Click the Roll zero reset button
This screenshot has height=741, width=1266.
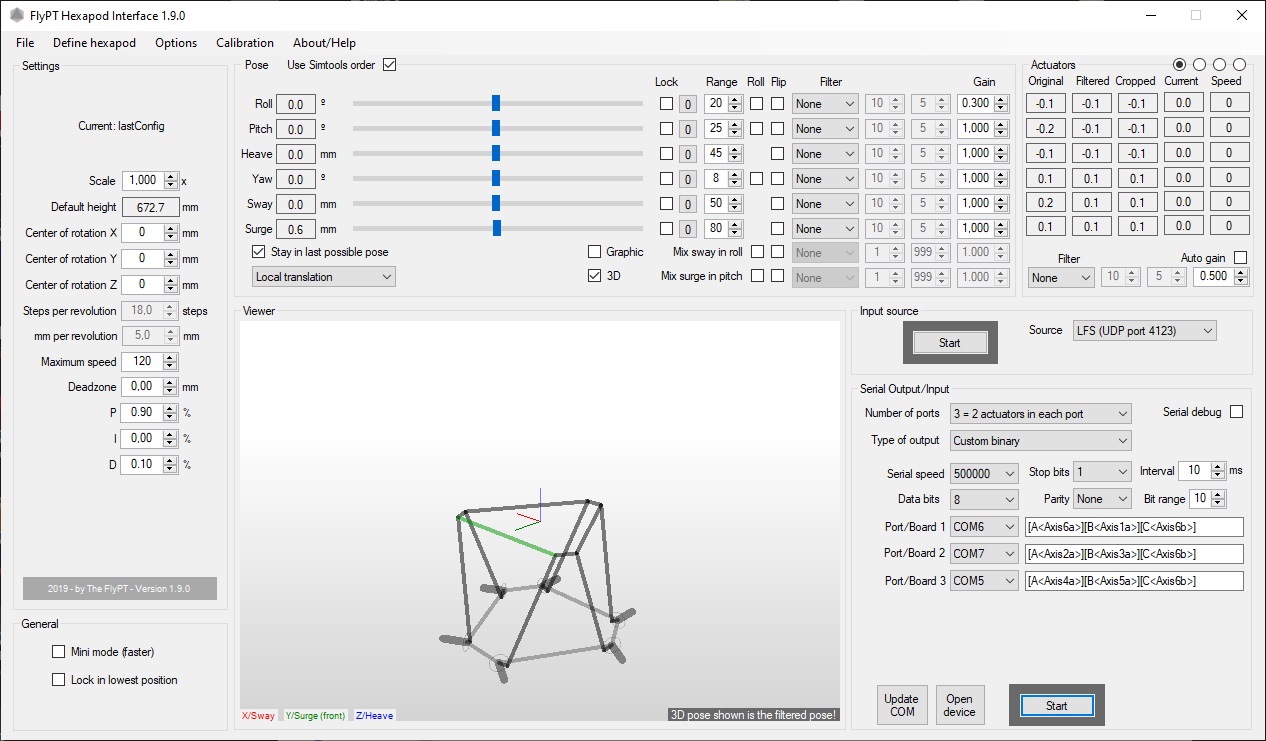(x=688, y=104)
